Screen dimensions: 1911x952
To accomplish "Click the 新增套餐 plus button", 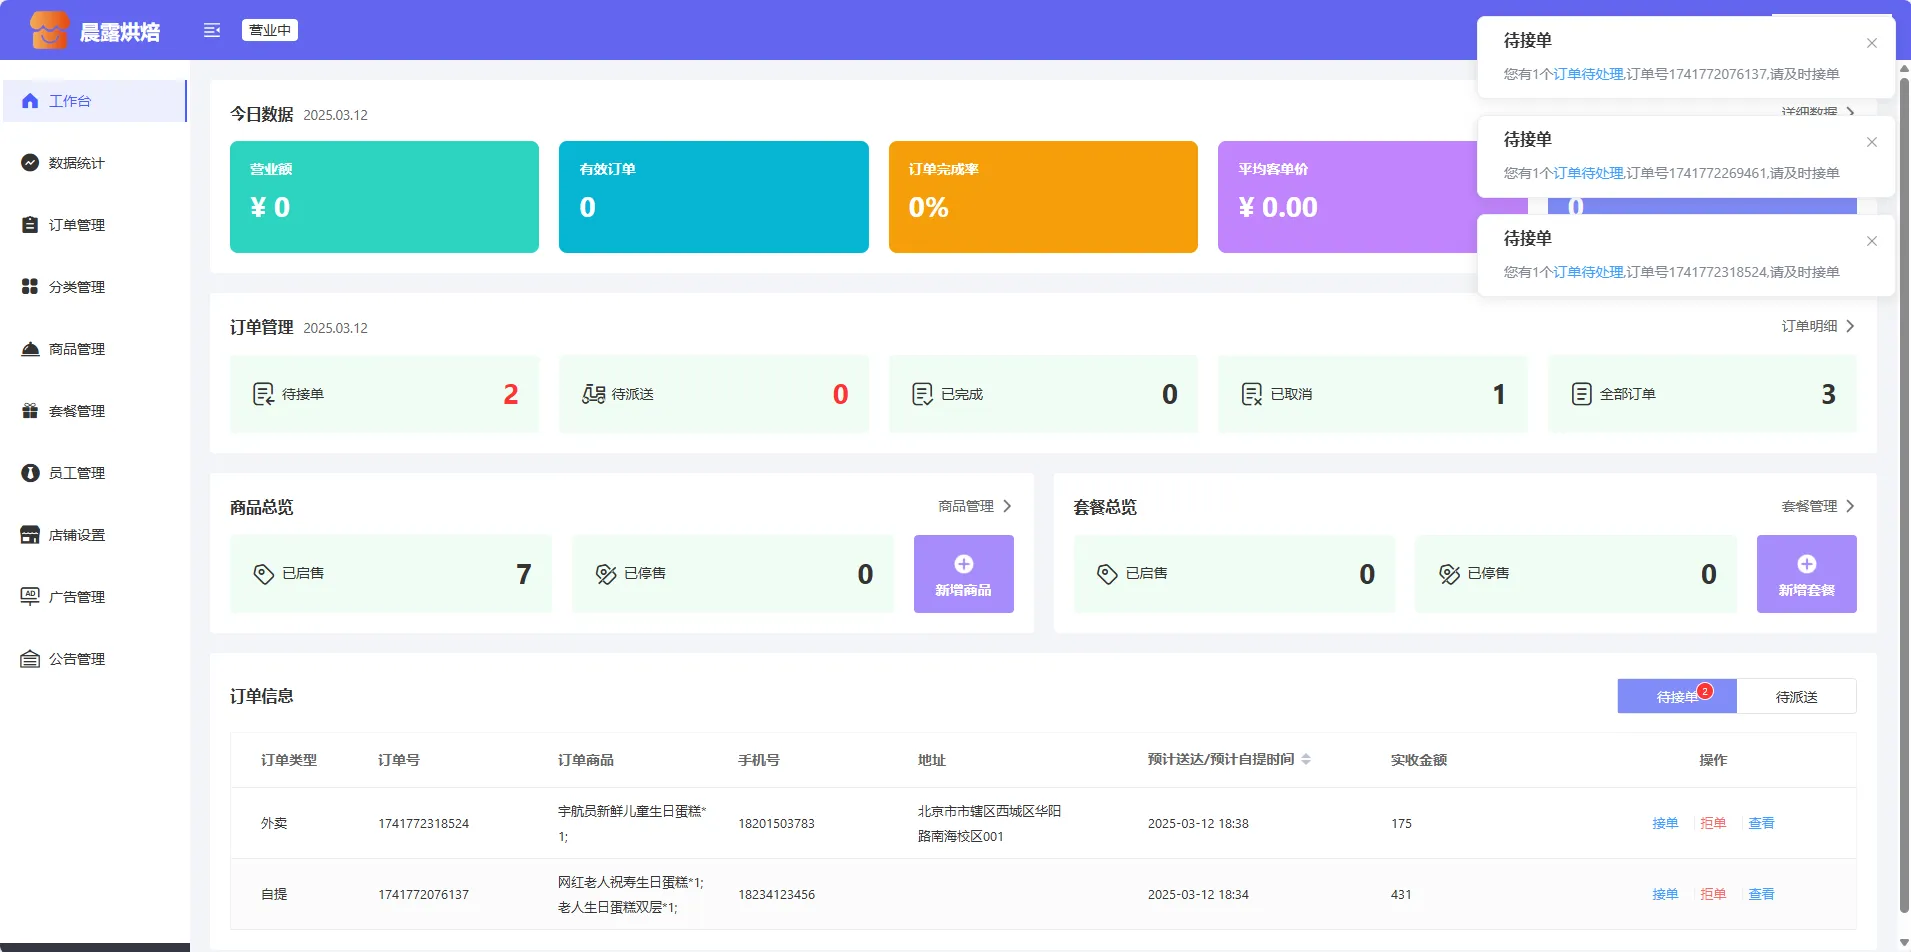I will coord(1806,574).
